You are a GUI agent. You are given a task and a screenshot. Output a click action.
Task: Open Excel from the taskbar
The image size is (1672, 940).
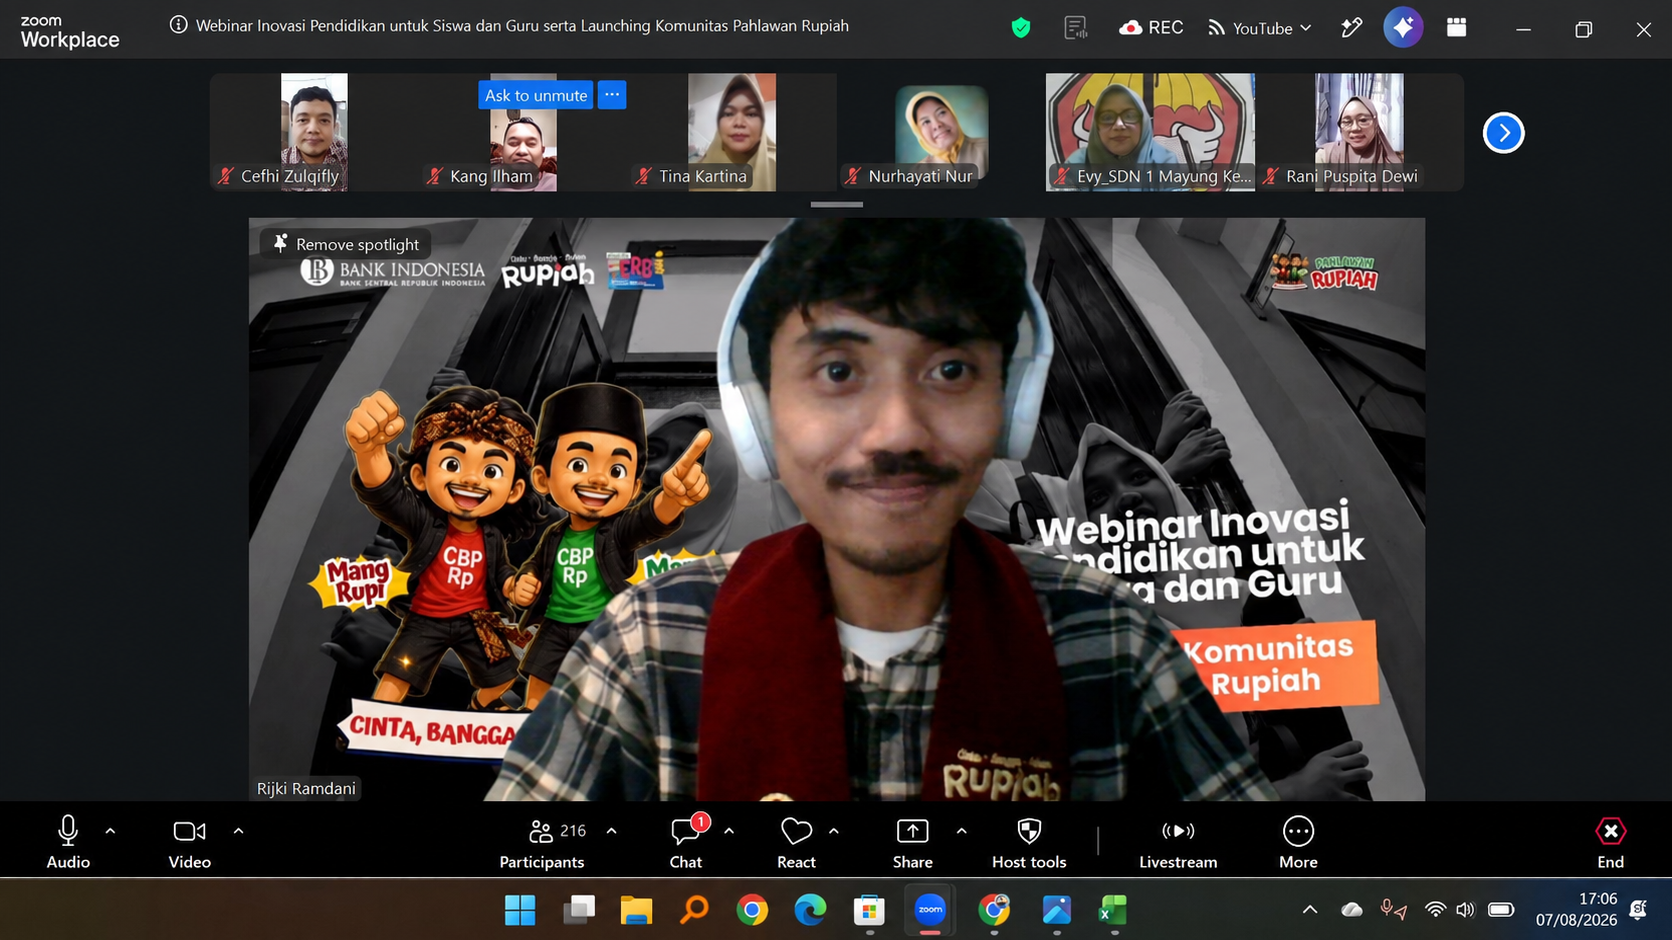1114,910
